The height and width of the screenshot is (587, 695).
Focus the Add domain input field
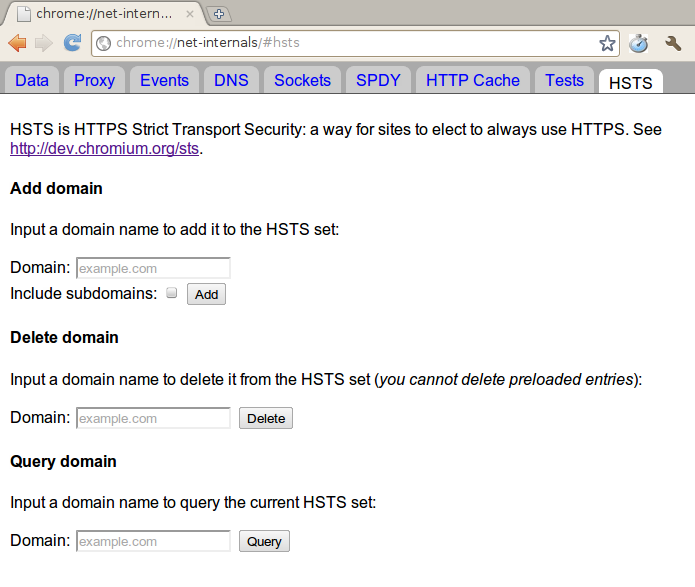pyautogui.click(x=153, y=268)
